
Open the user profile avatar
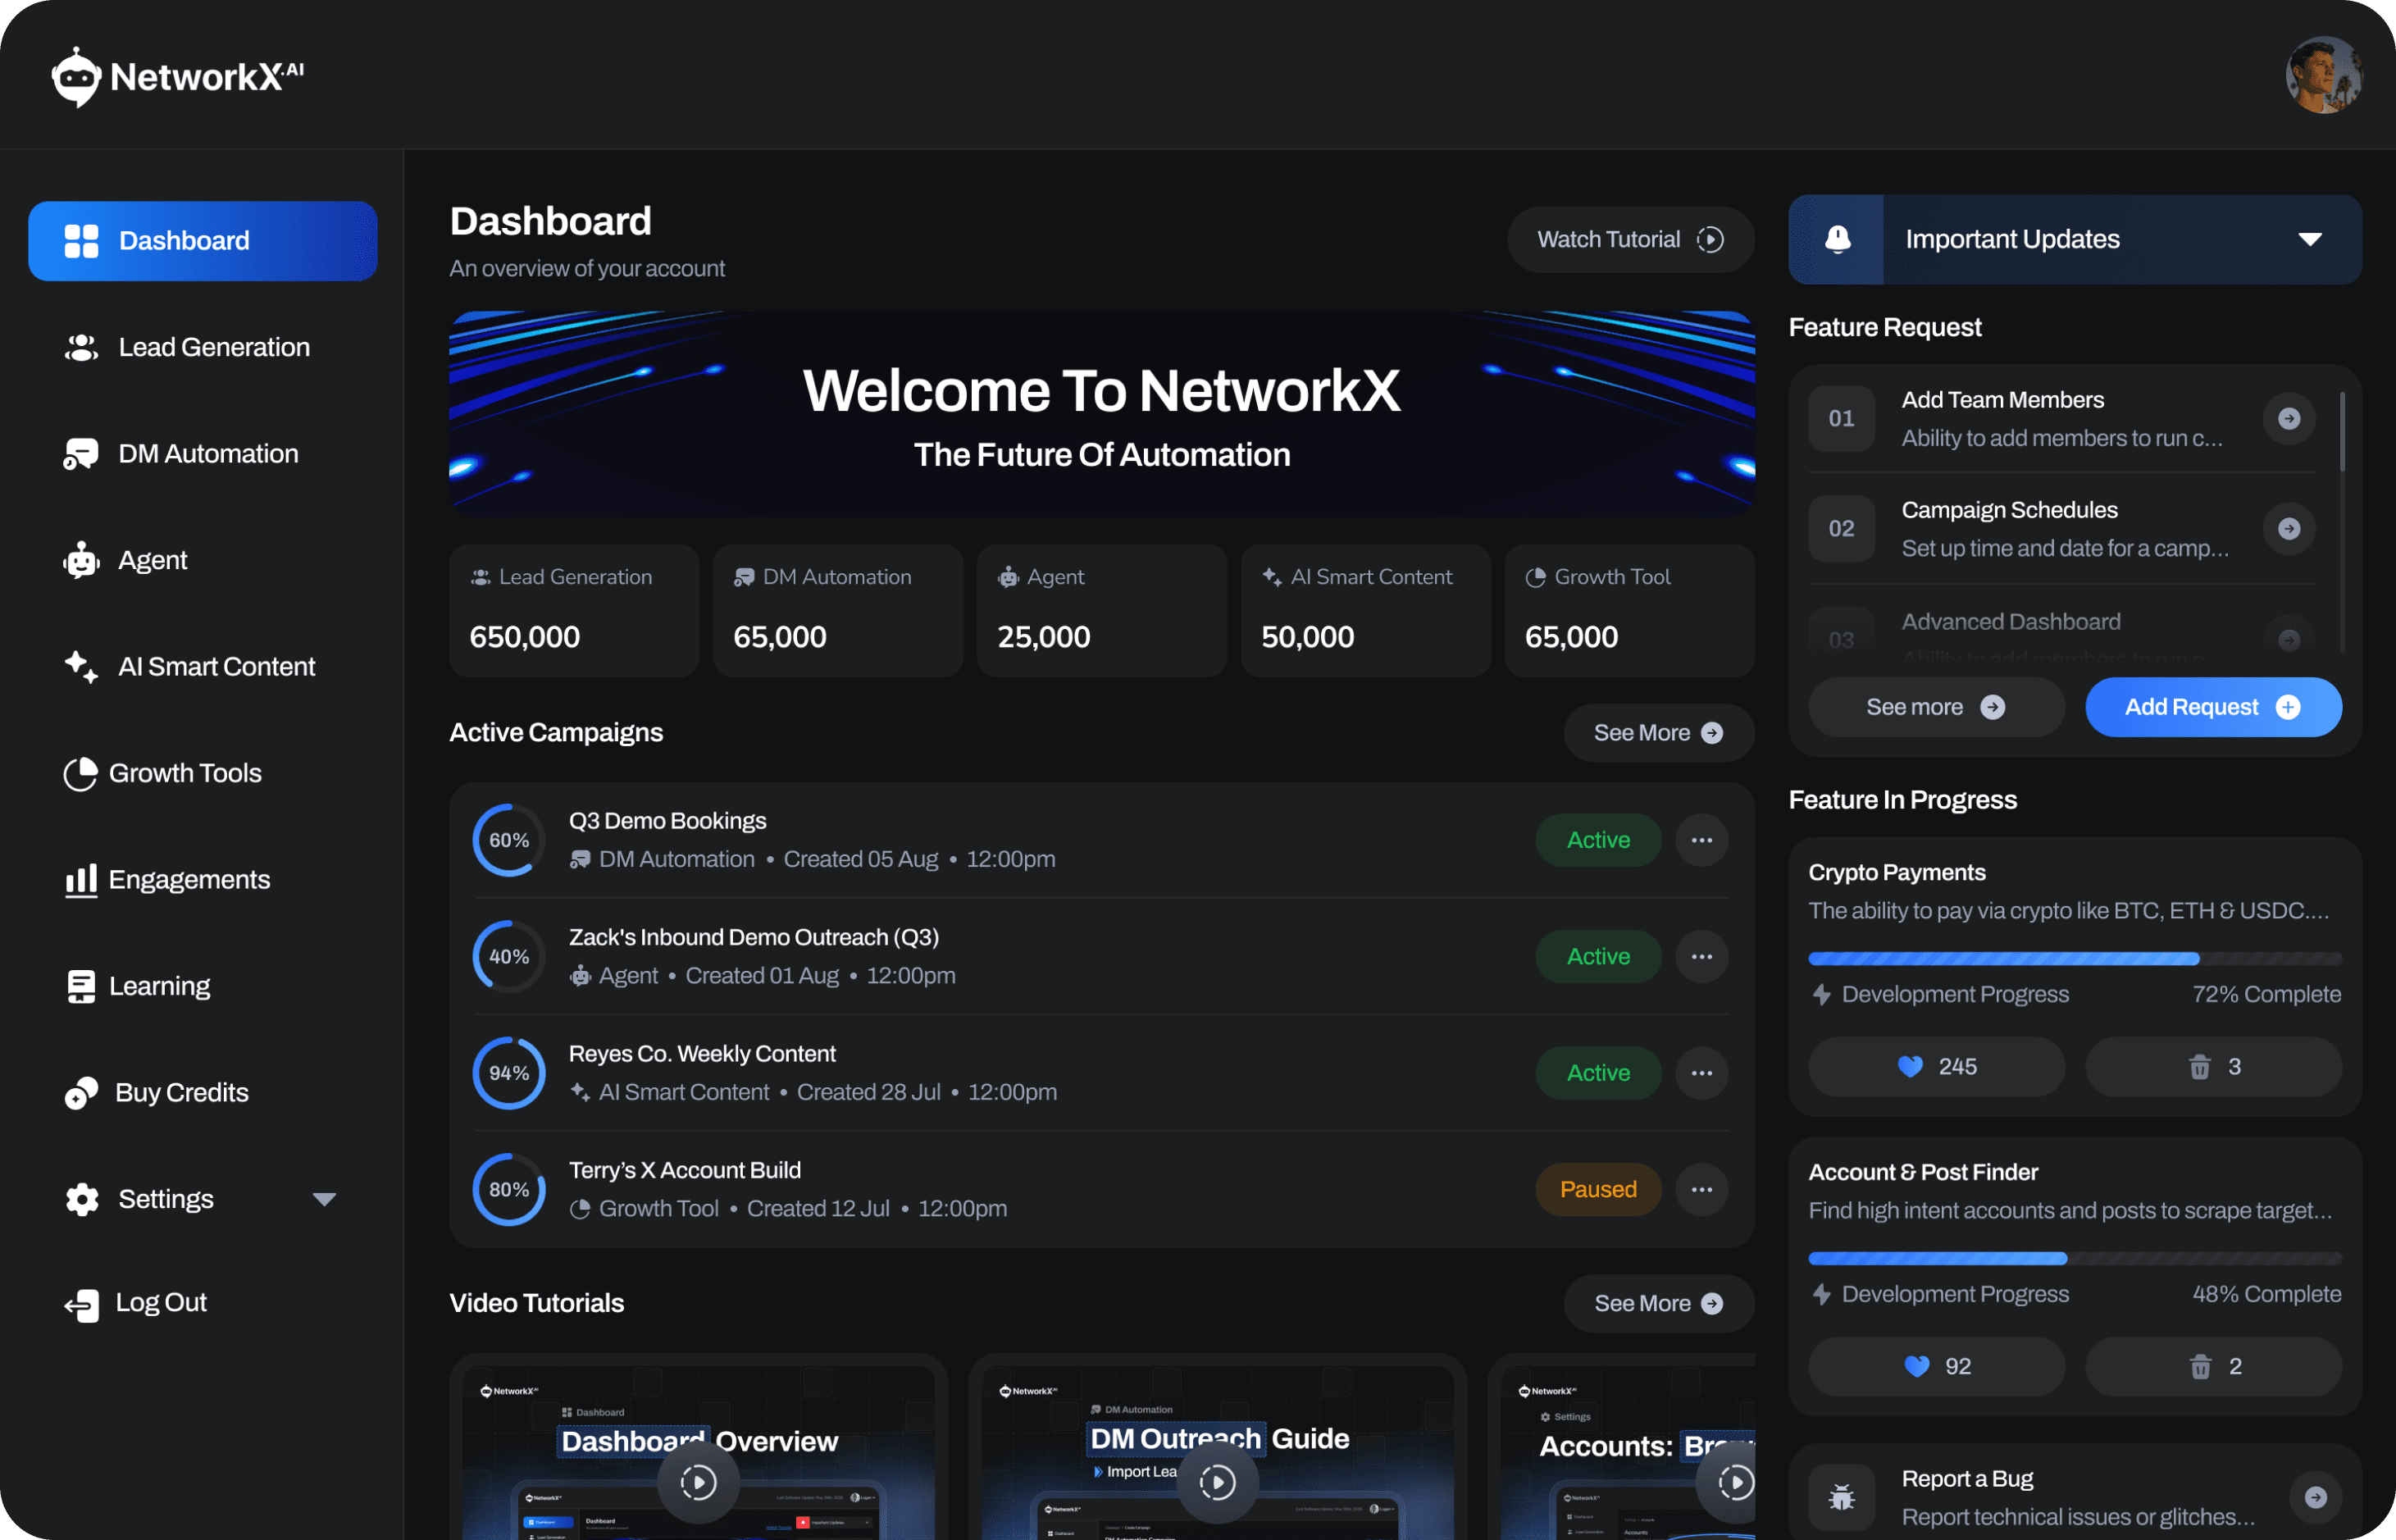point(2324,75)
